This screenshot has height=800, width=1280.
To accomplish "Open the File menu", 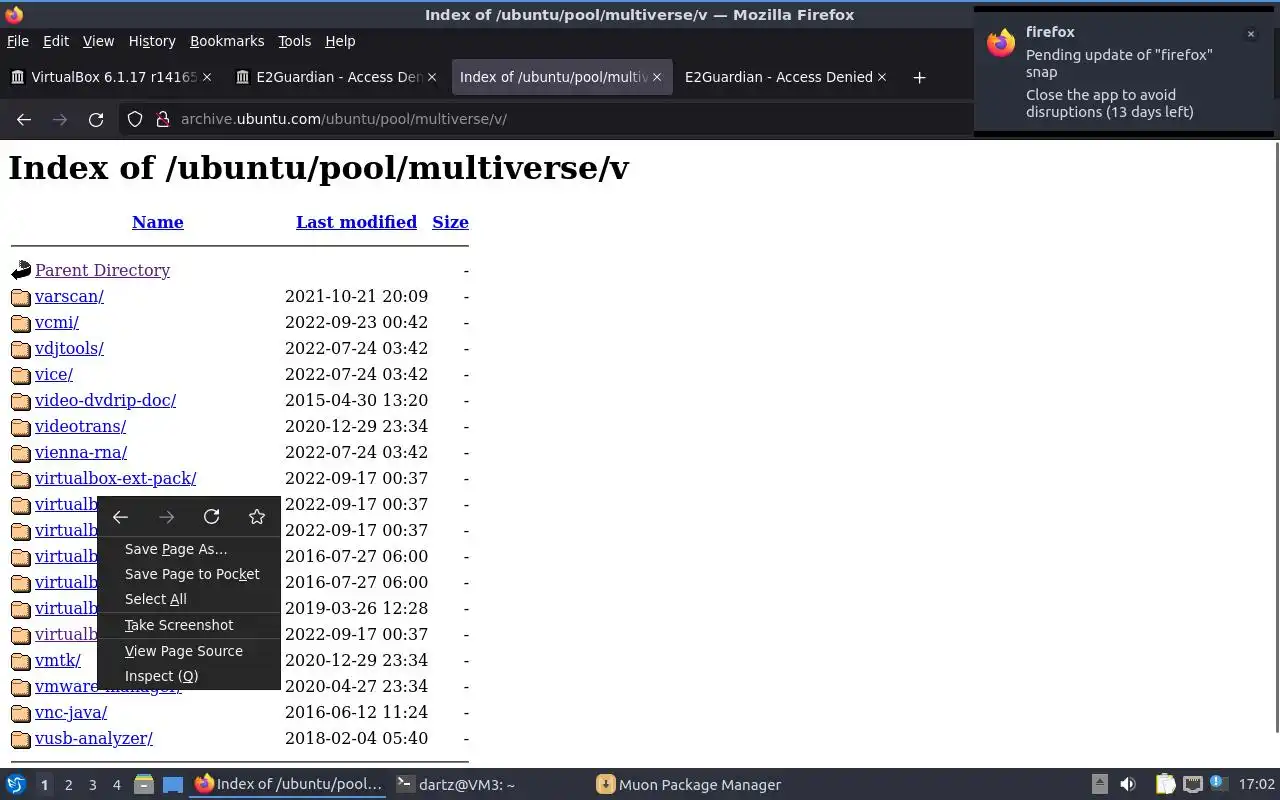I will 18,41.
